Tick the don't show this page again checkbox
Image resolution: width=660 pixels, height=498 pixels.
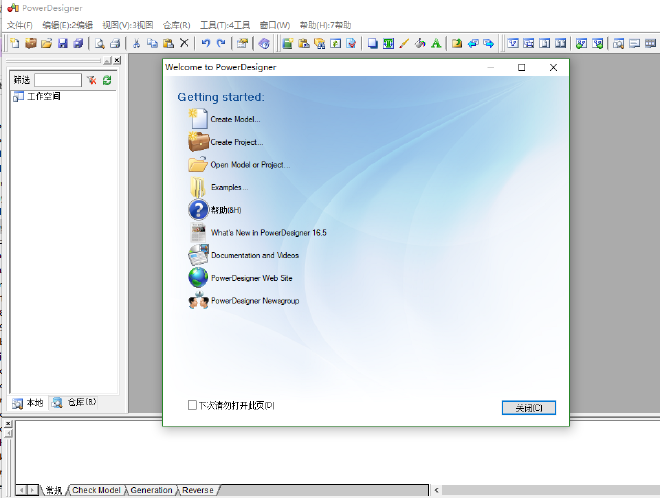pos(193,405)
